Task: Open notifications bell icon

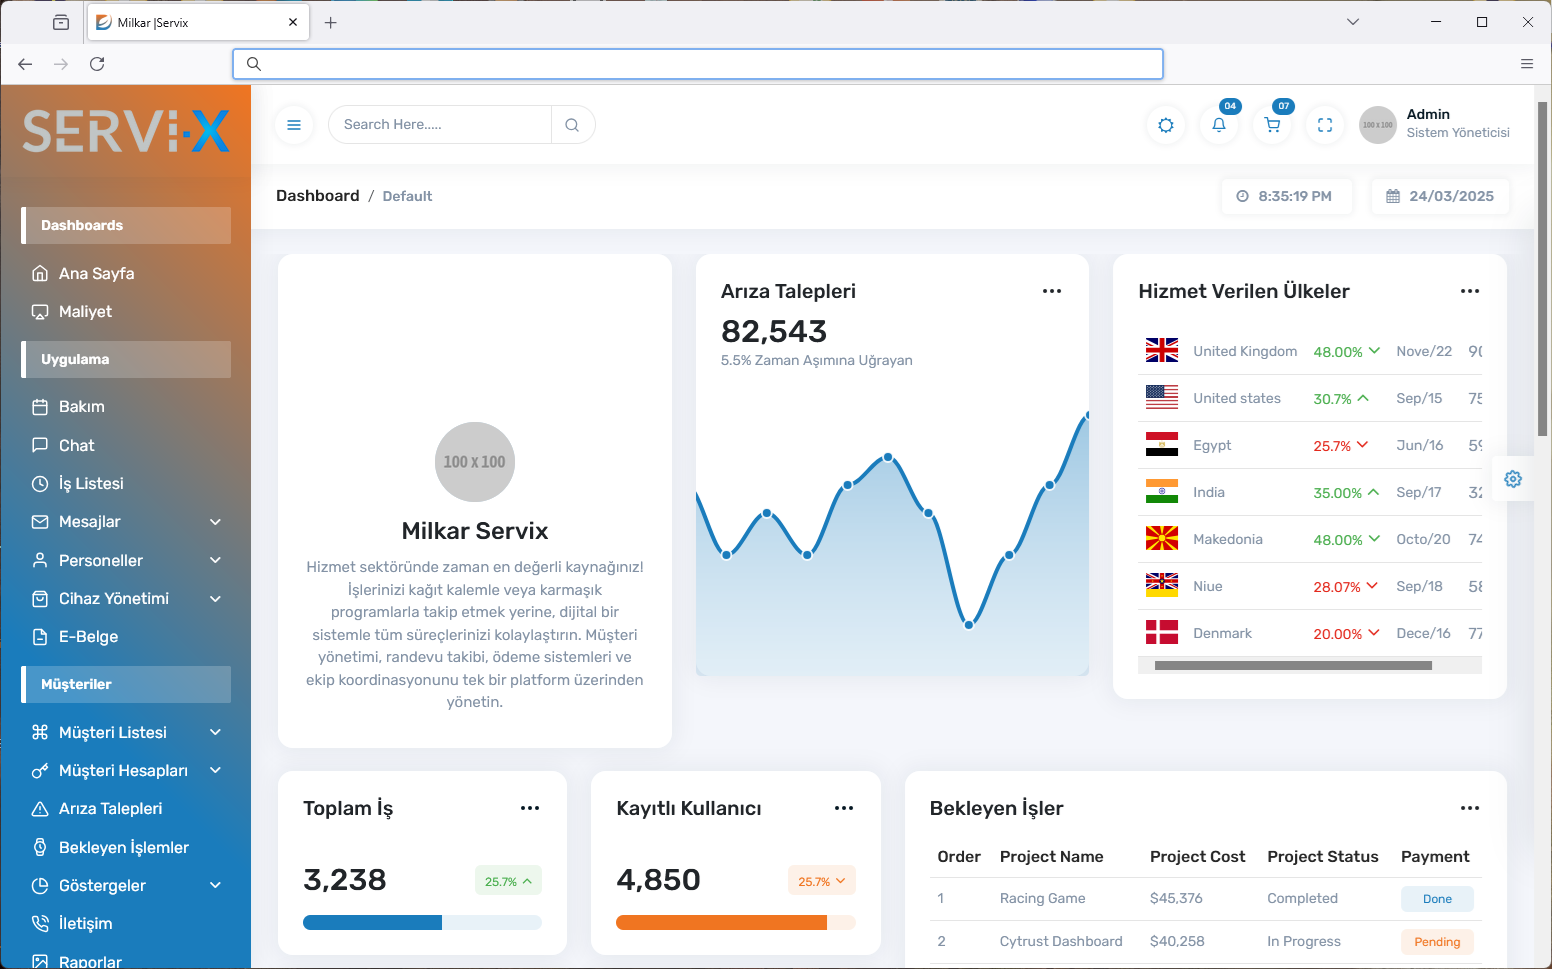Action: 1219,125
